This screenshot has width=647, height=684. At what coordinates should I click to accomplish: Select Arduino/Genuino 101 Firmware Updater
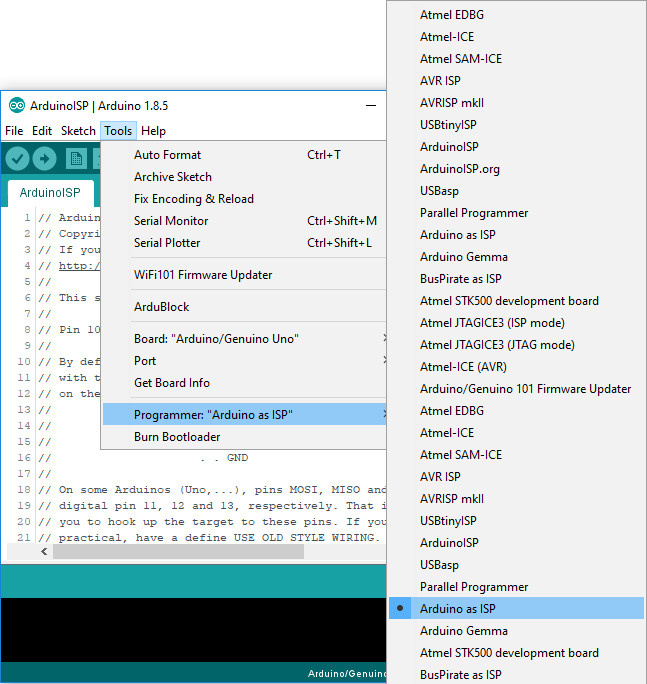[x=516, y=389]
